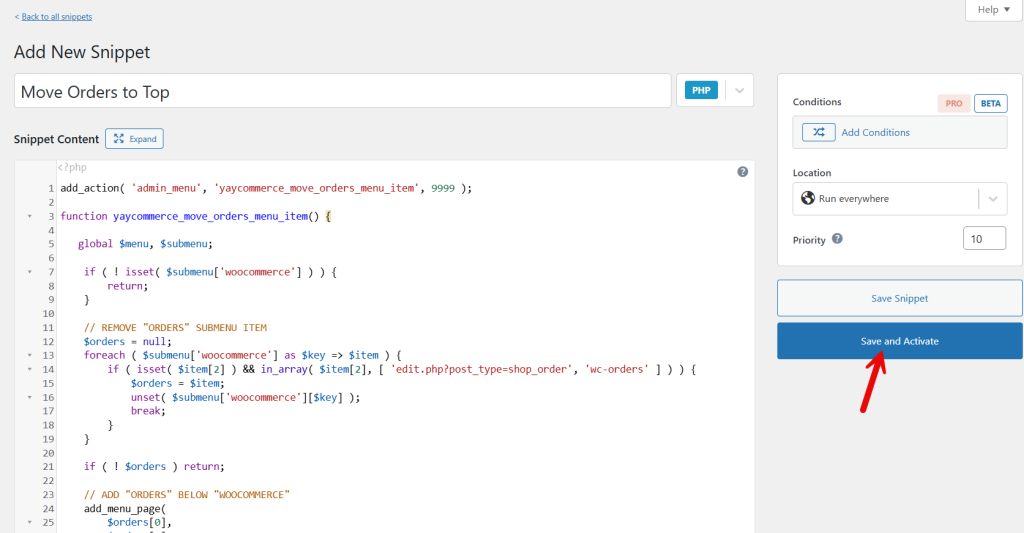
Task: Click the Save and Activate button
Action: point(899,341)
